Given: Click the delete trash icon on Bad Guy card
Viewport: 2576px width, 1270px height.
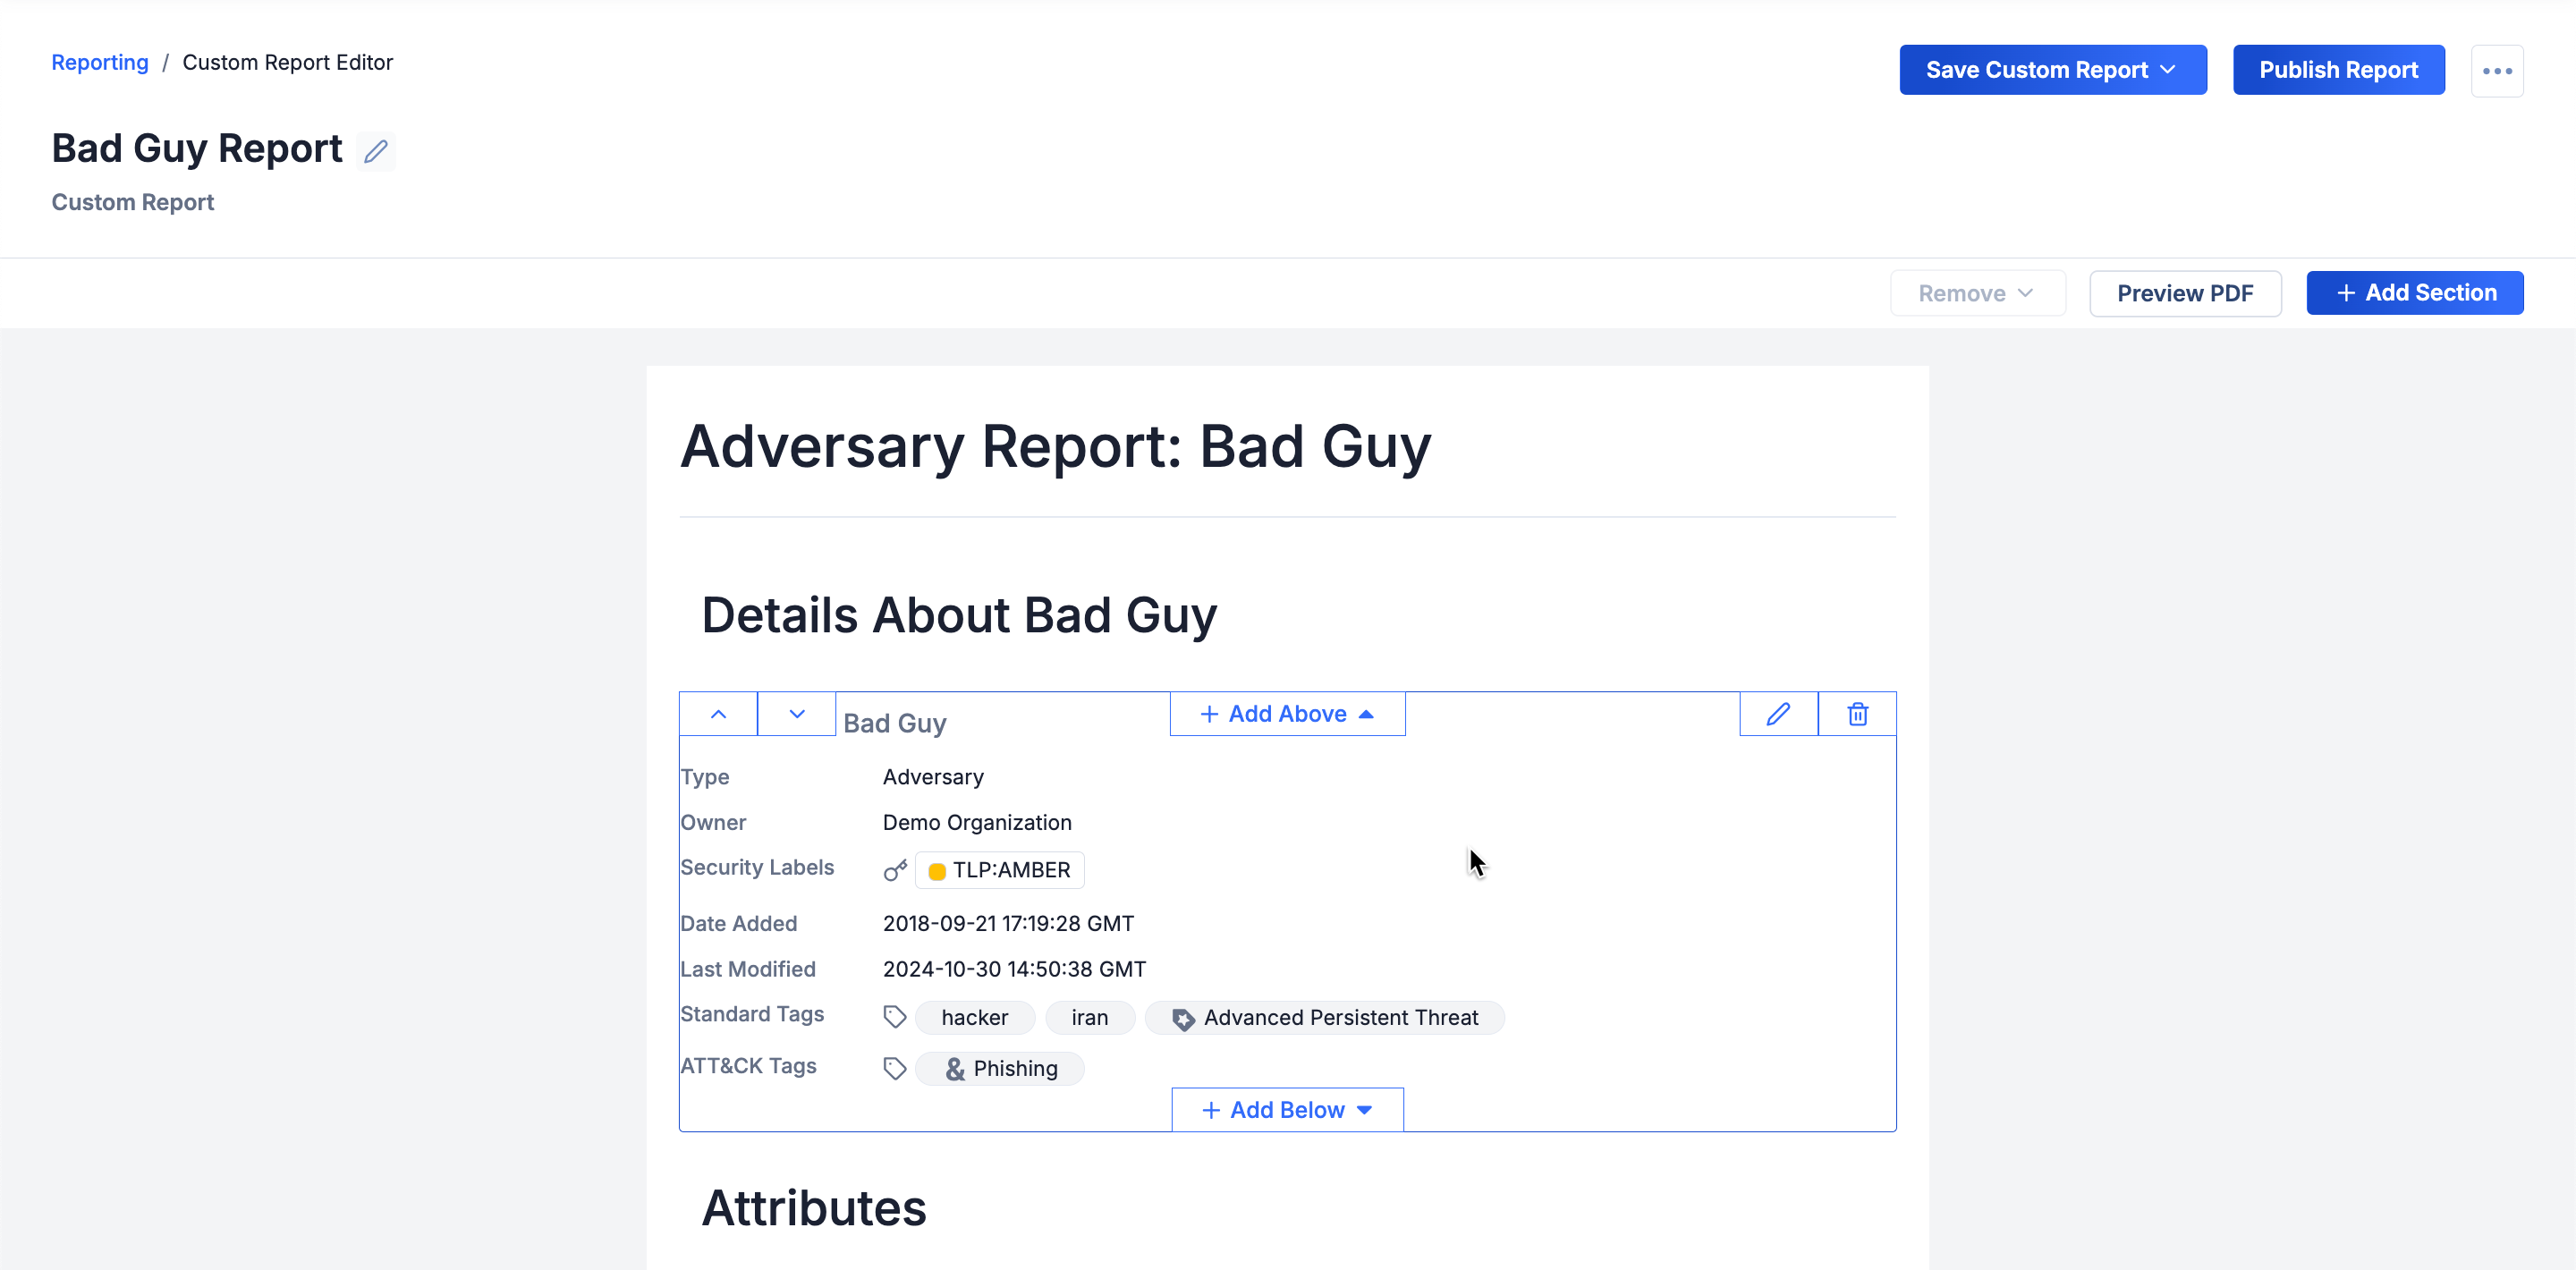Looking at the screenshot, I should pyautogui.click(x=1857, y=713).
